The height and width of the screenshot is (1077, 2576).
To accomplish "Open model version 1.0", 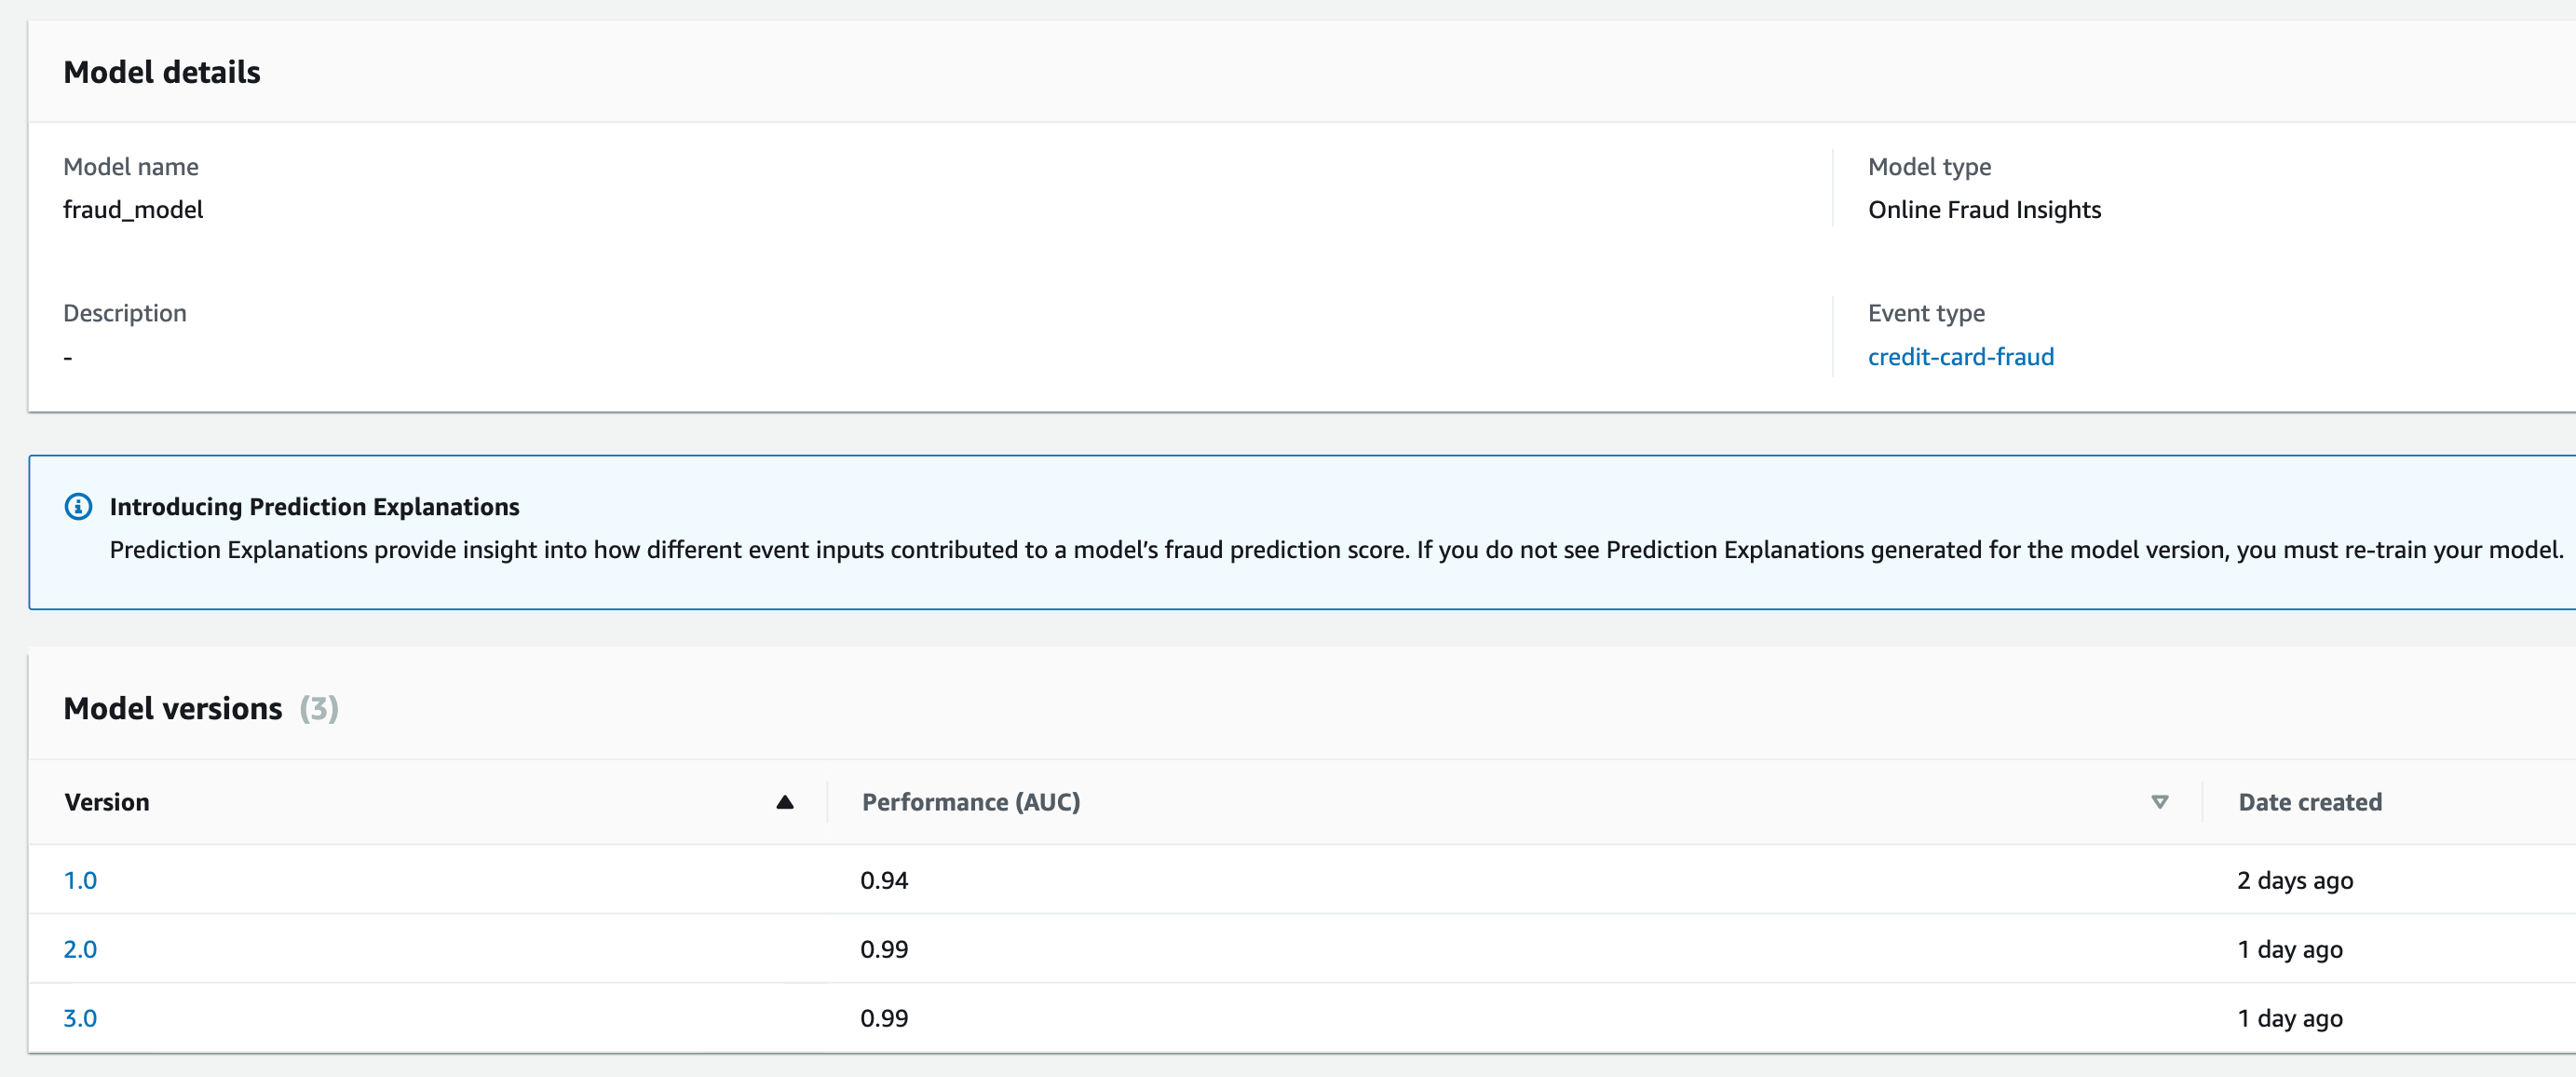I will [80, 880].
